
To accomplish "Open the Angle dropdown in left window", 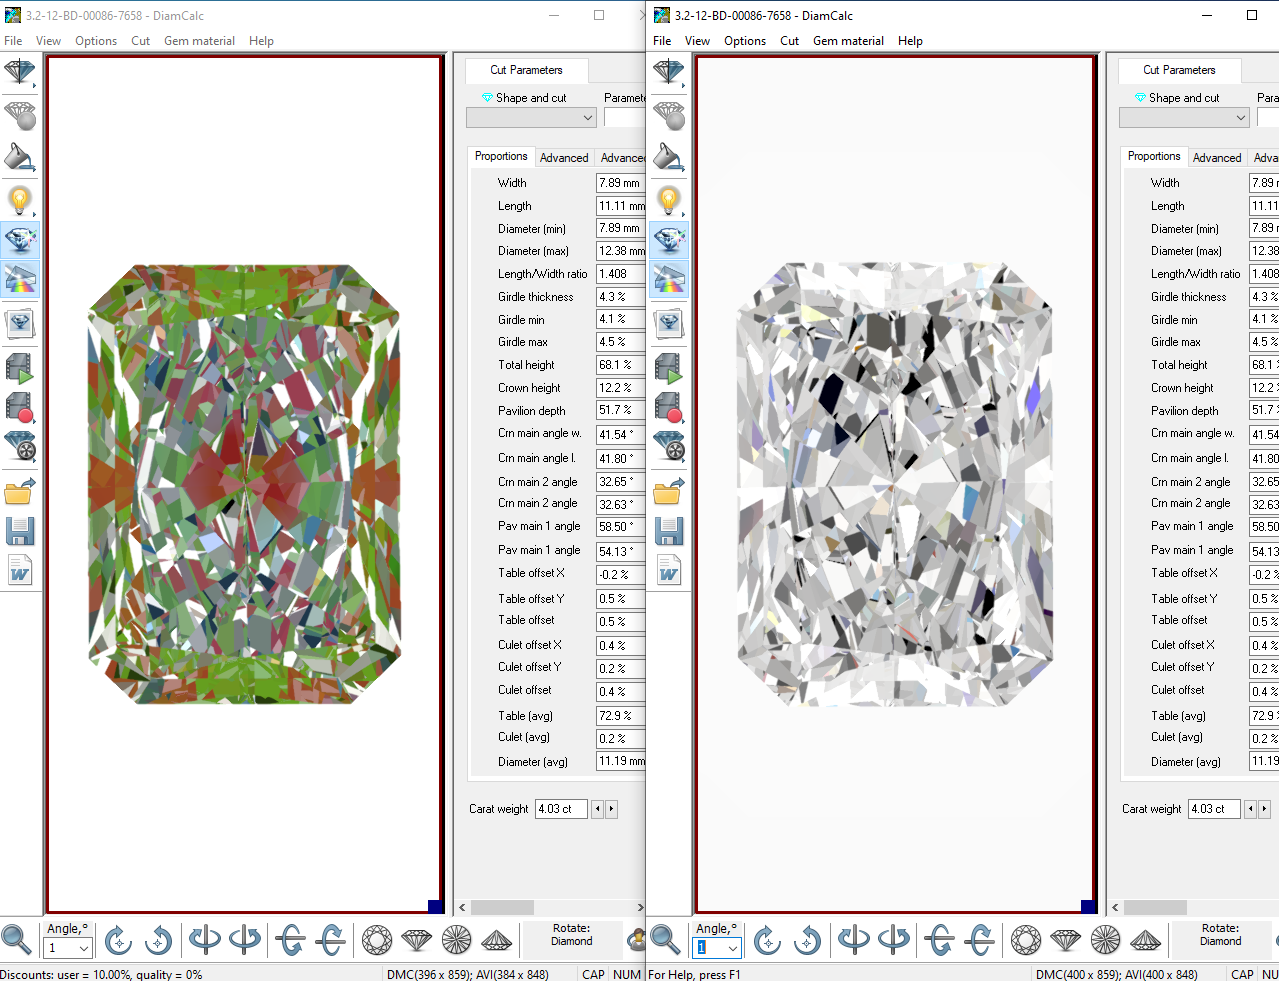I will 84,947.
